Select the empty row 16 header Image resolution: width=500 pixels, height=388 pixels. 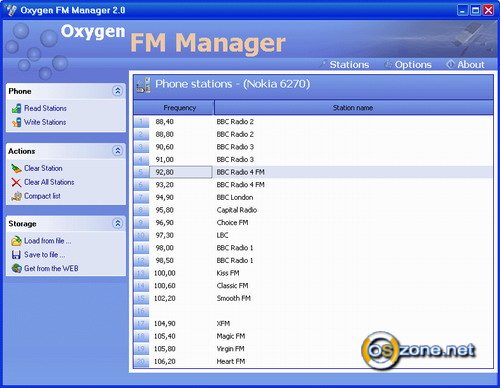[x=141, y=311]
